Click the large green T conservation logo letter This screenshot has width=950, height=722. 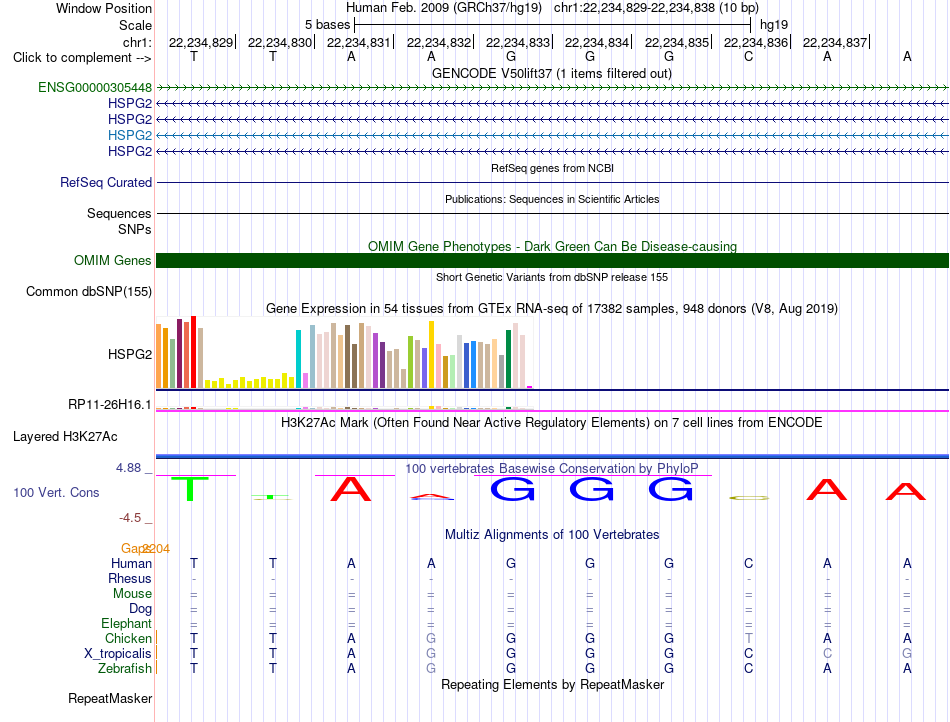click(x=190, y=489)
